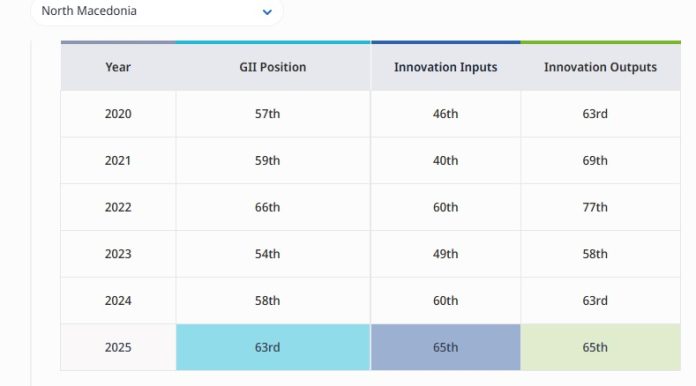Click the 2021 Innovation Inputs 40th cell

tap(446, 160)
